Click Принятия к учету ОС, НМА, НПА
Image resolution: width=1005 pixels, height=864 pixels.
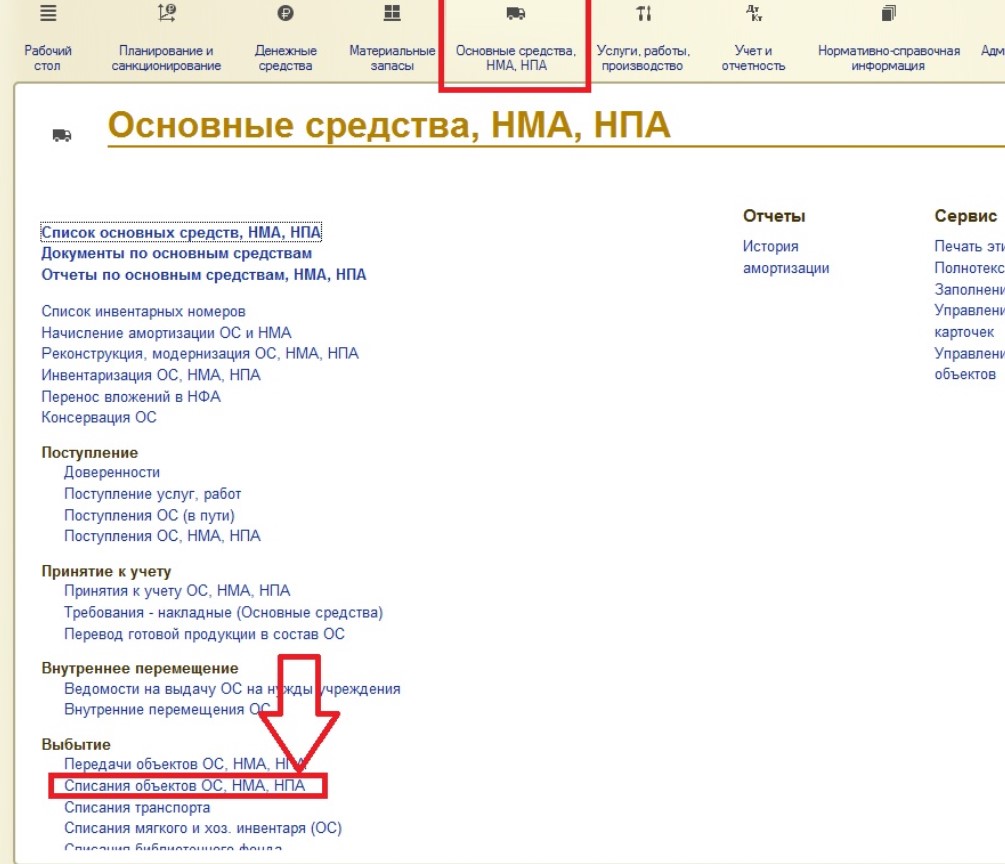(x=177, y=590)
